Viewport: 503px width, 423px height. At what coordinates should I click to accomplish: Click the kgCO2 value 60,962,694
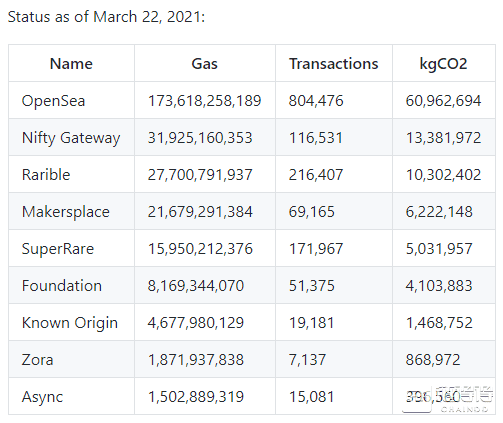tap(443, 101)
